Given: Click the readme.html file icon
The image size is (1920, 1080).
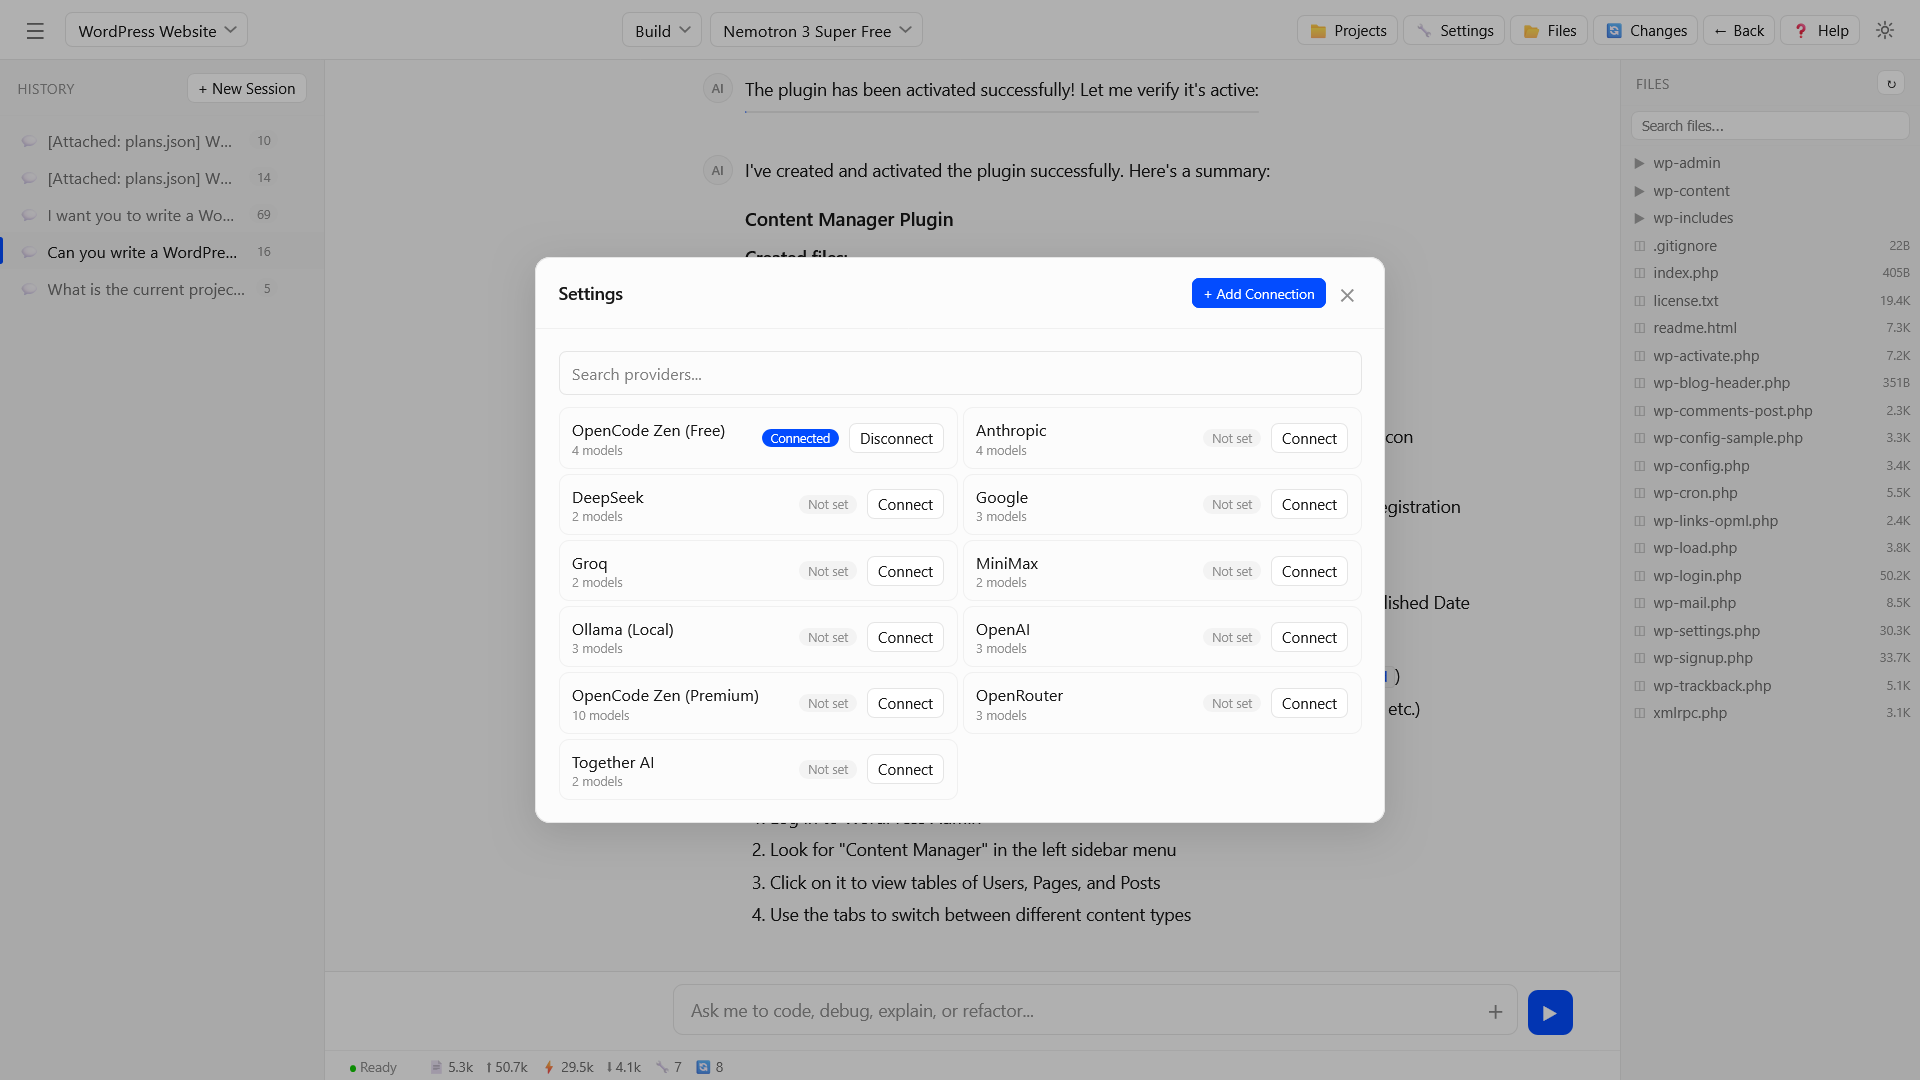Looking at the screenshot, I should click(1639, 328).
